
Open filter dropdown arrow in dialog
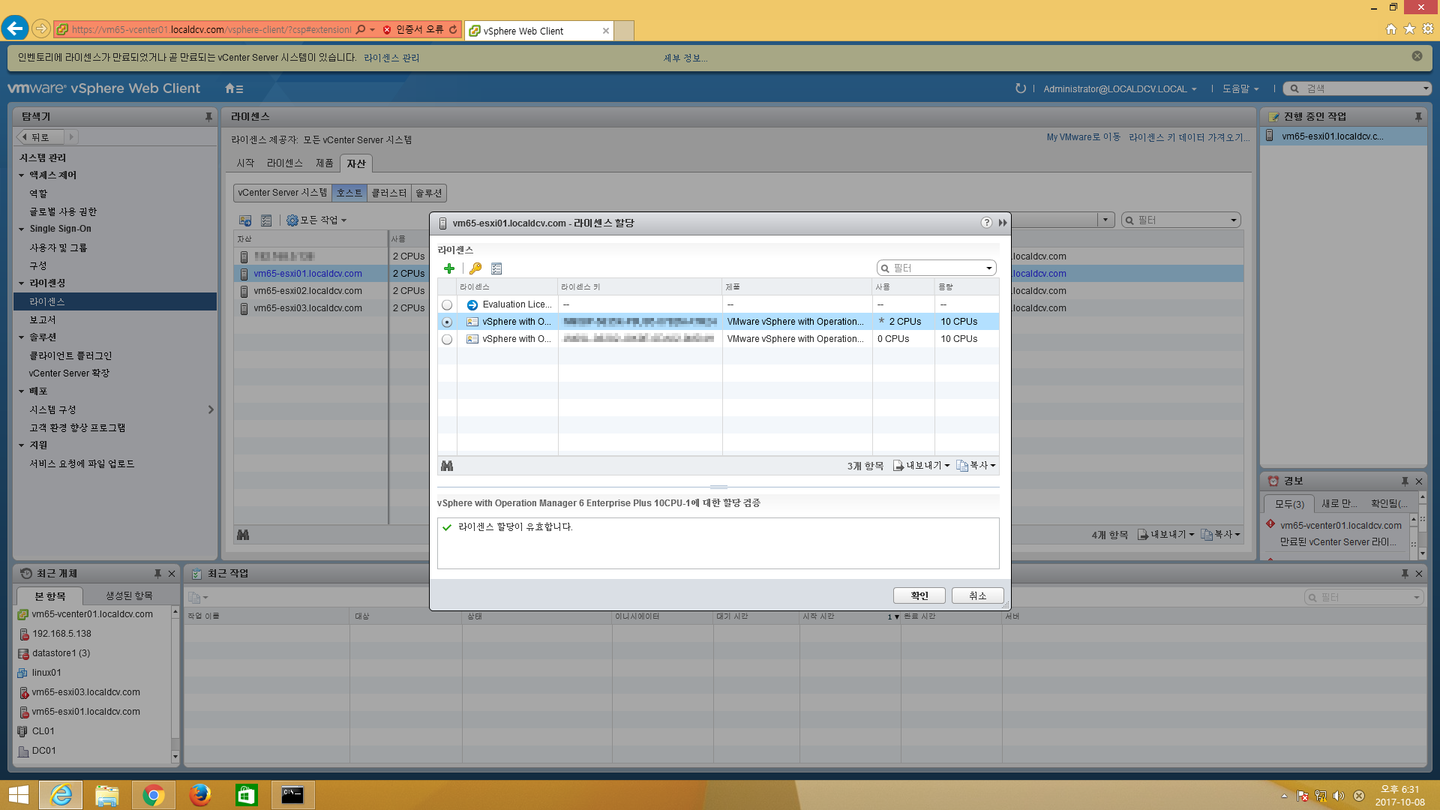pos(989,268)
